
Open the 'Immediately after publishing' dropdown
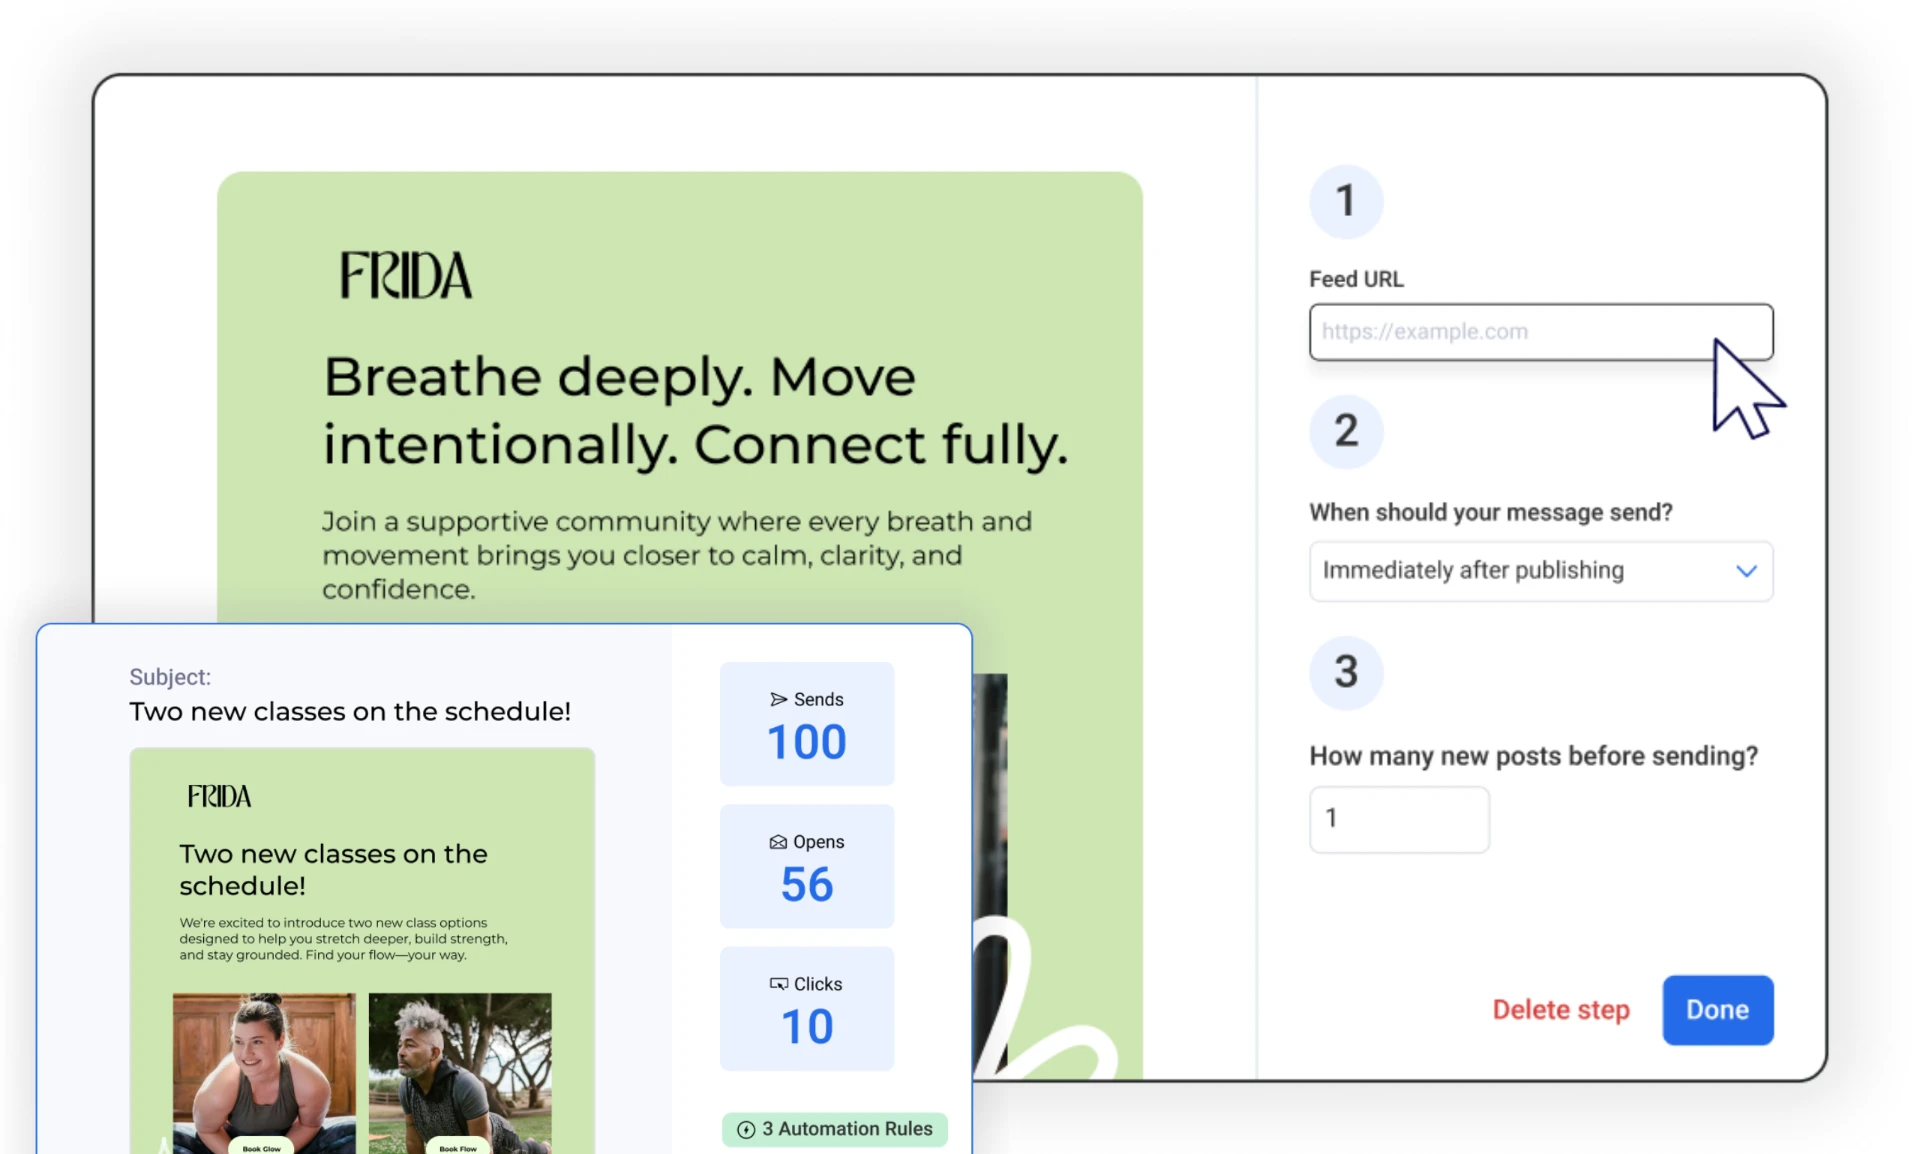[1540, 571]
